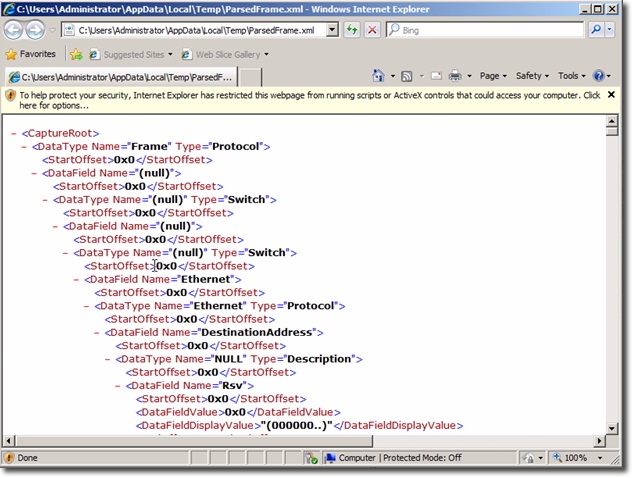Screen dimensions: 633x478
Task: Collapse DataType Name="Frame" node
Action: click(x=24, y=147)
